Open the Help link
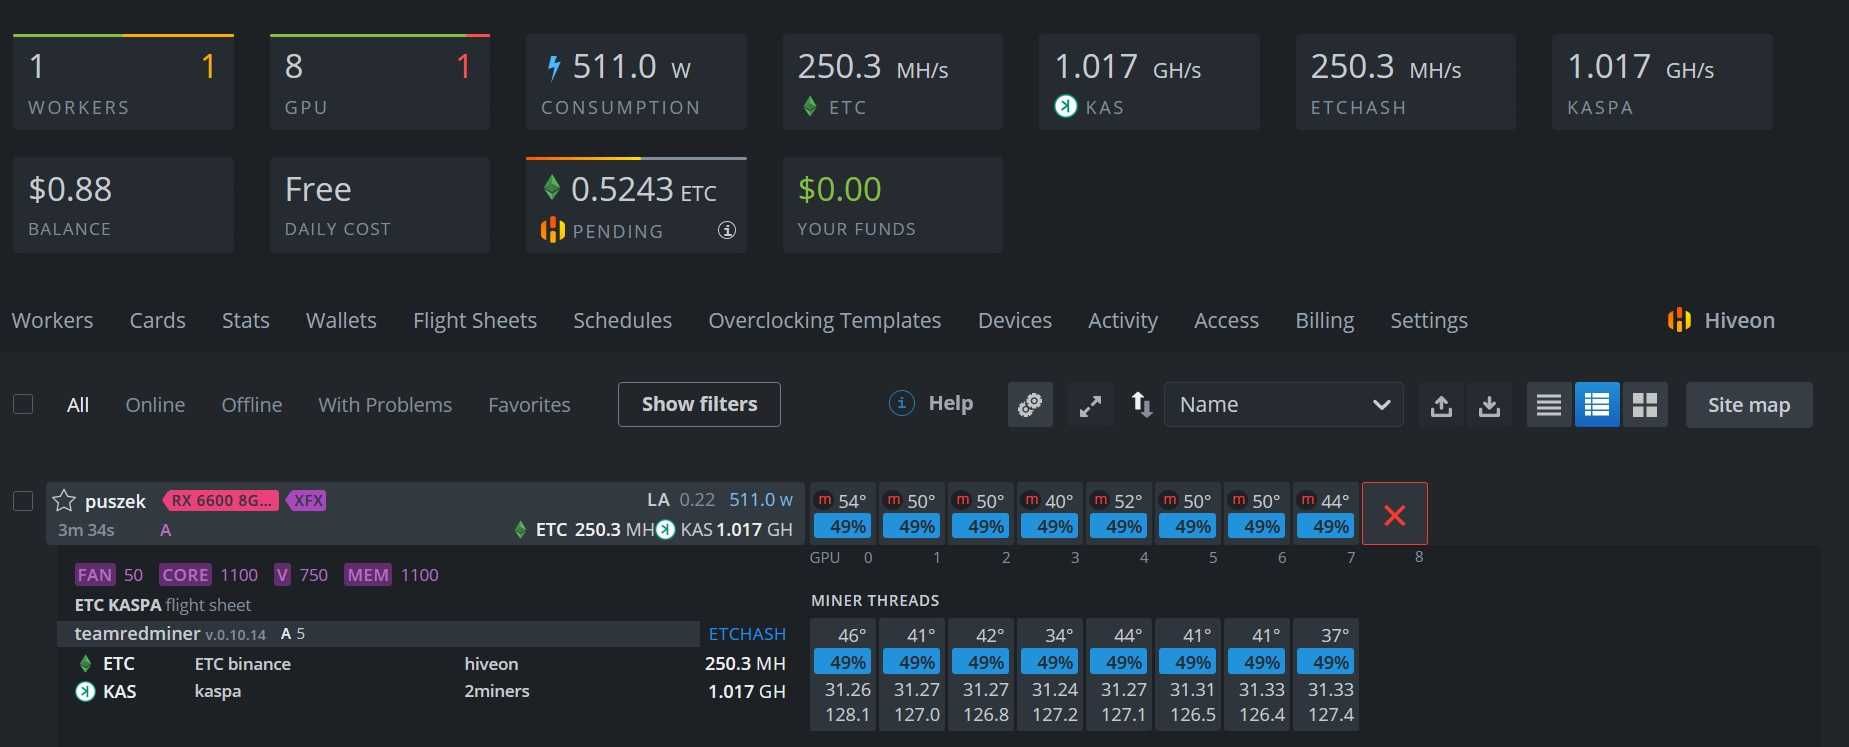 point(931,403)
